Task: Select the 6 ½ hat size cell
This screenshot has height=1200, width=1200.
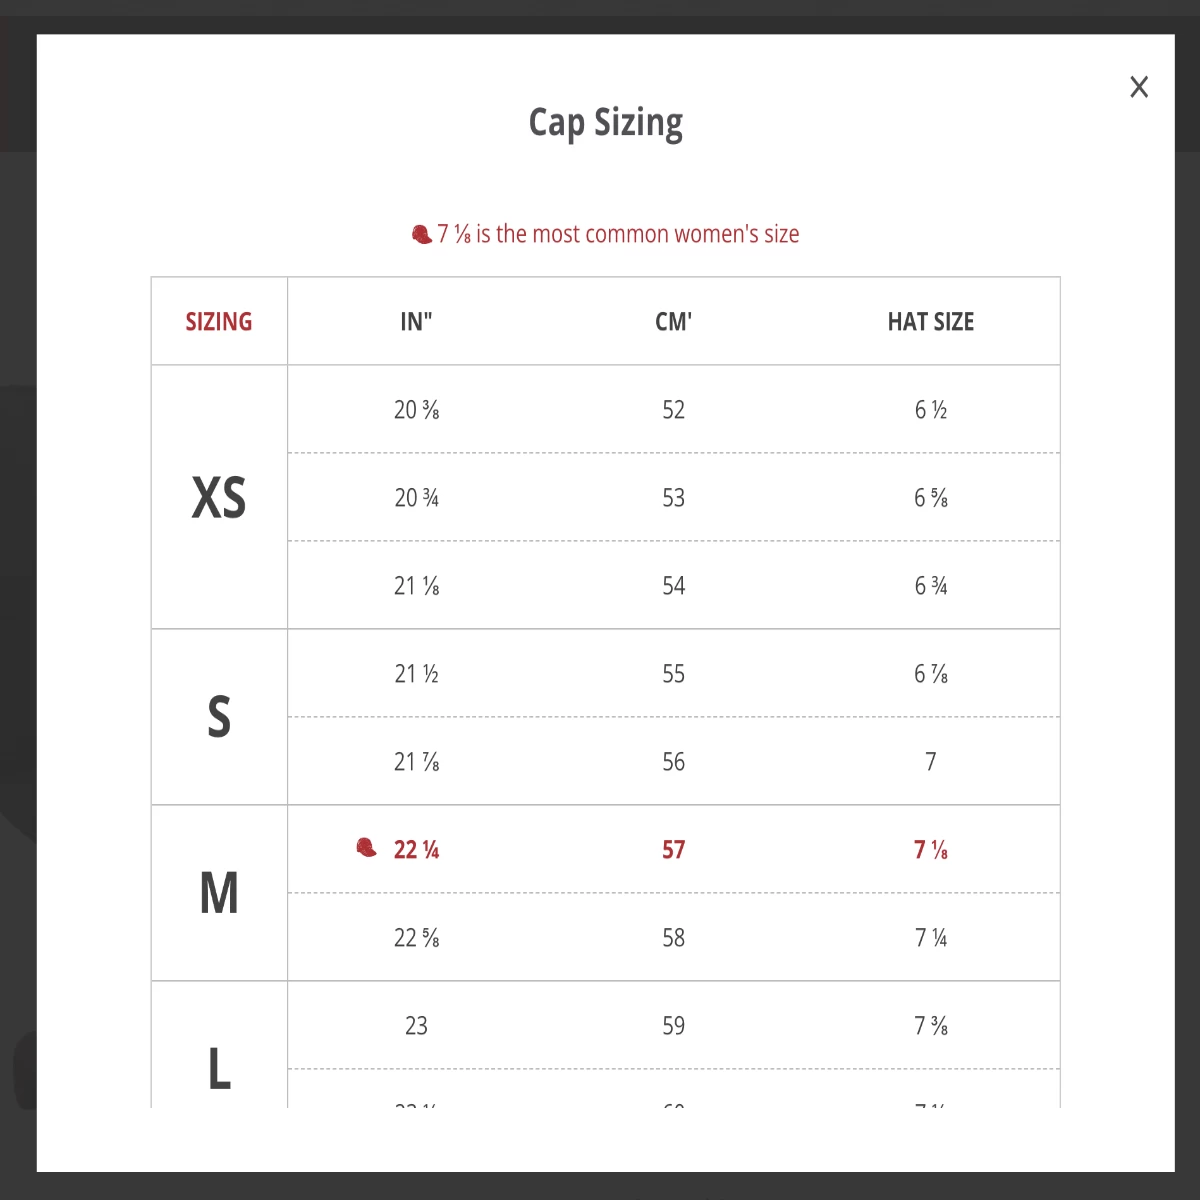Action: pos(930,410)
